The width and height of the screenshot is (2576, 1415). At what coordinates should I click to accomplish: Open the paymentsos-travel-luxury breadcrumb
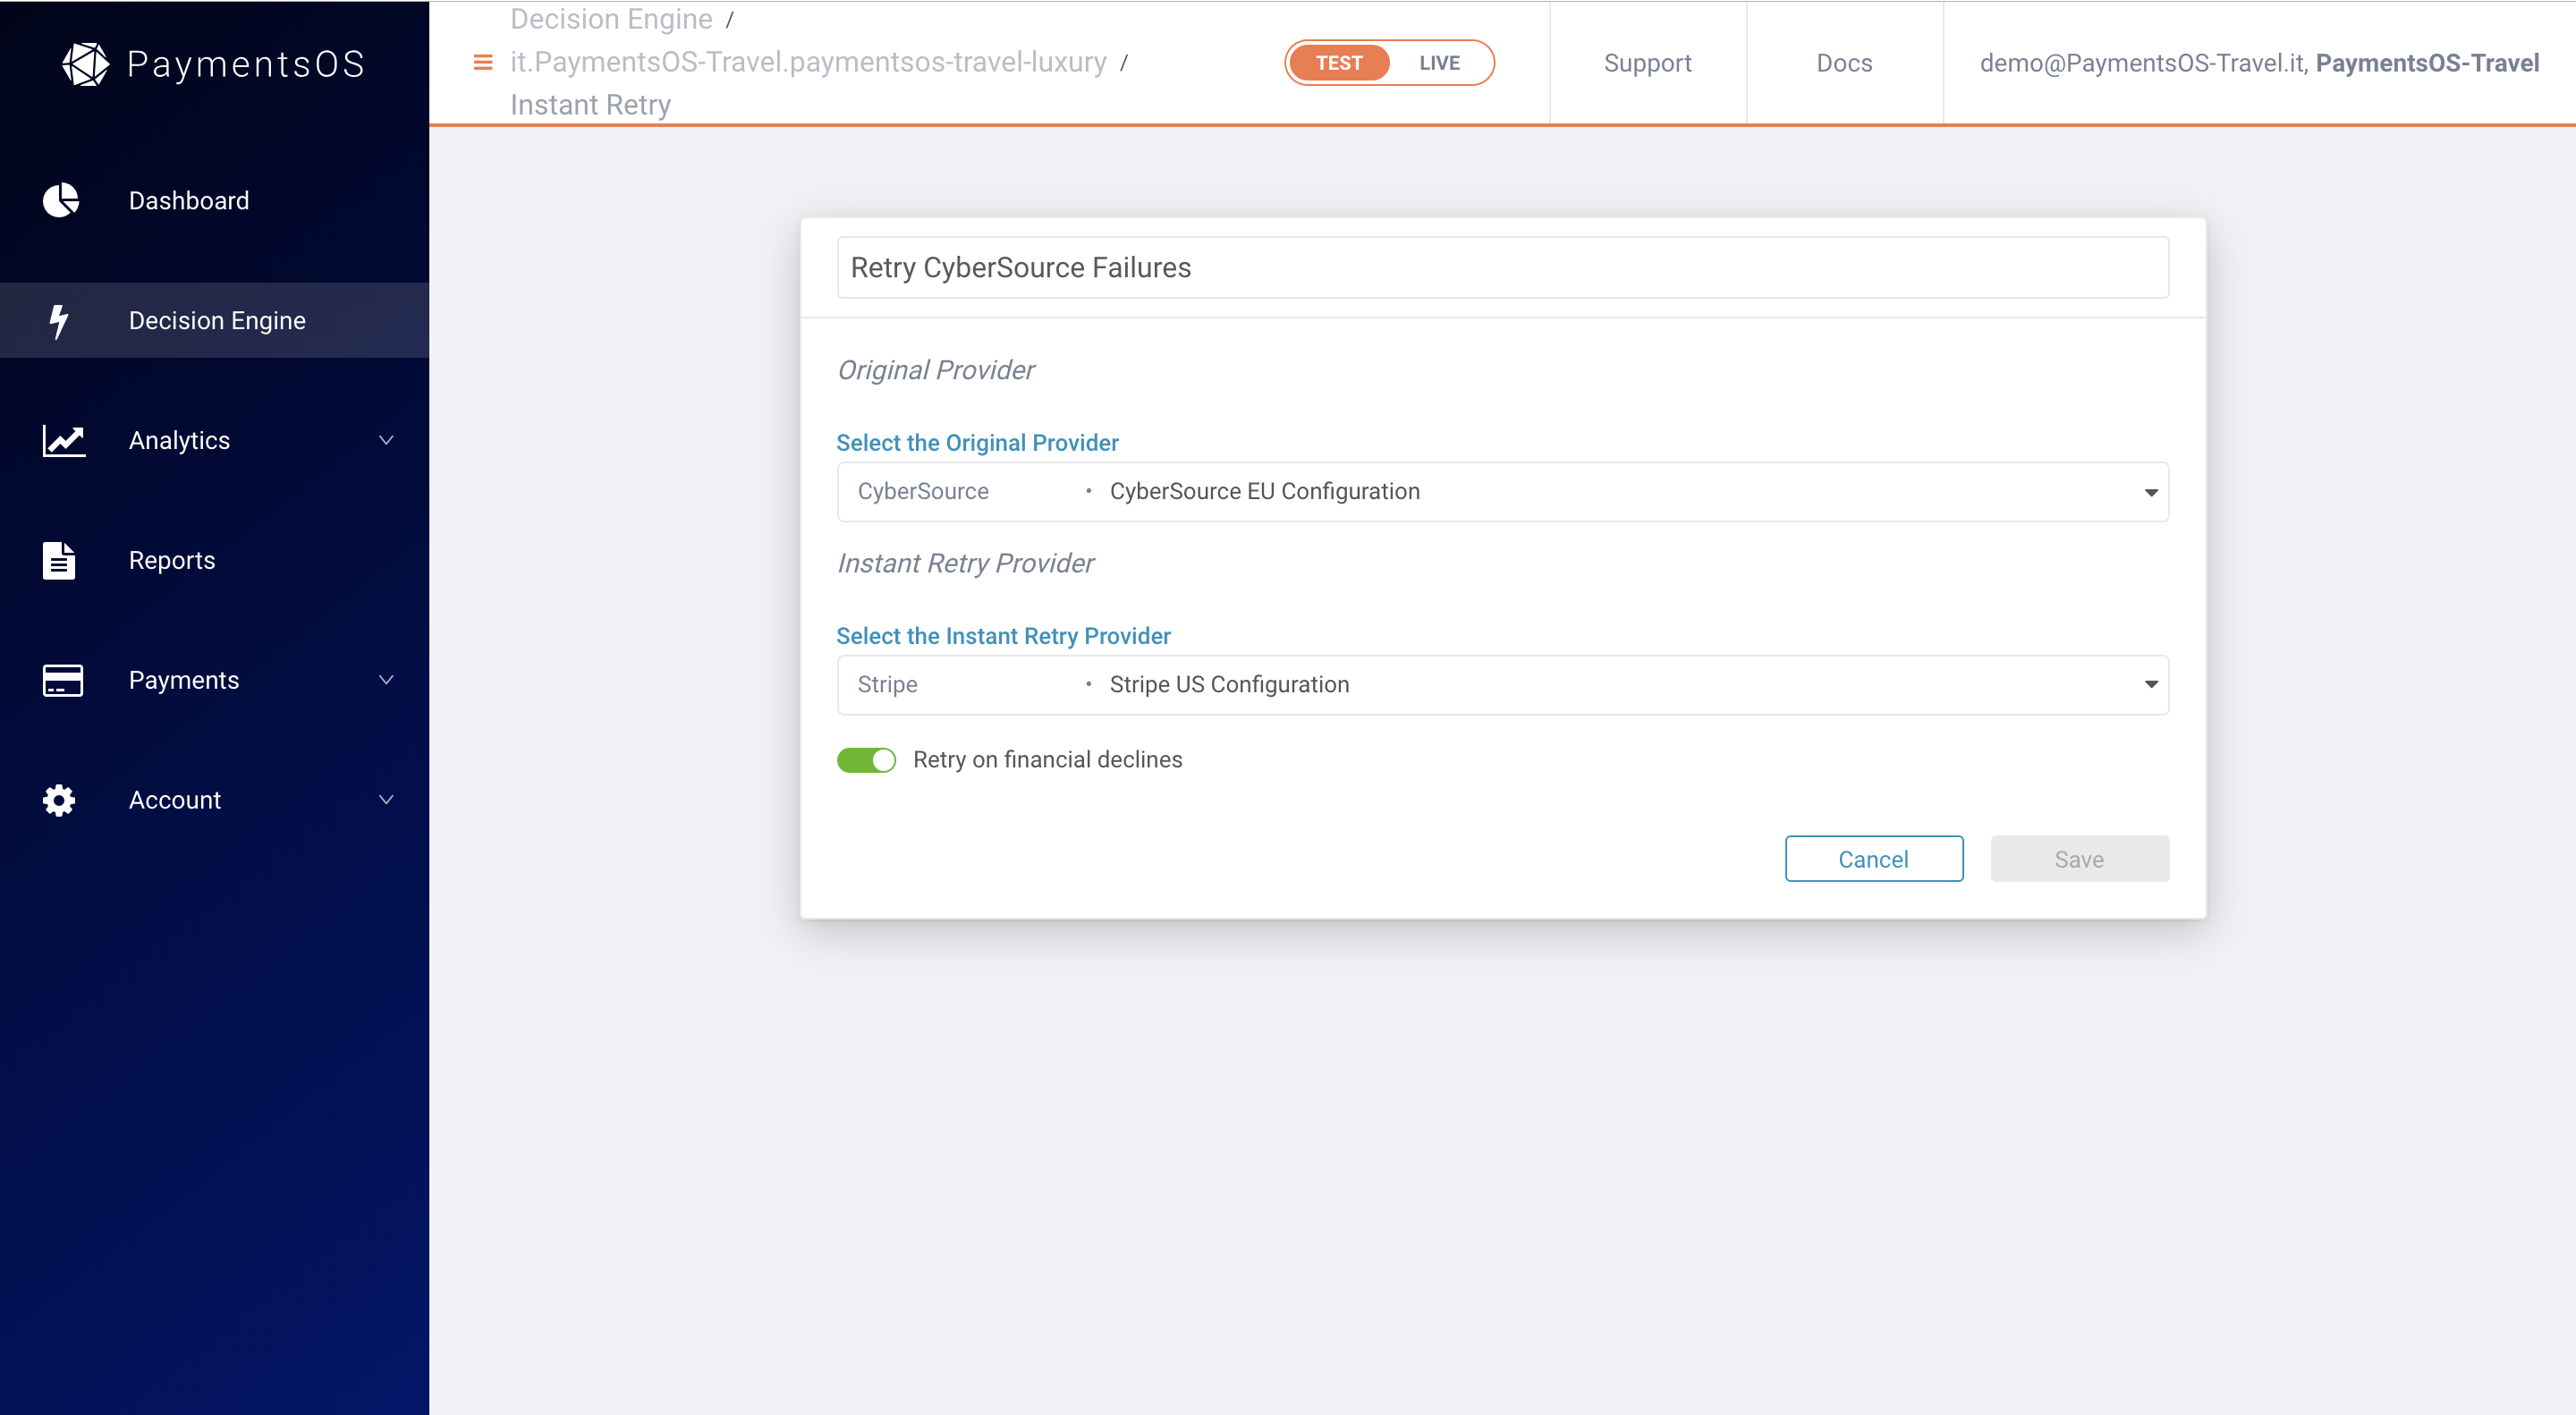pyautogui.click(x=808, y=62)
